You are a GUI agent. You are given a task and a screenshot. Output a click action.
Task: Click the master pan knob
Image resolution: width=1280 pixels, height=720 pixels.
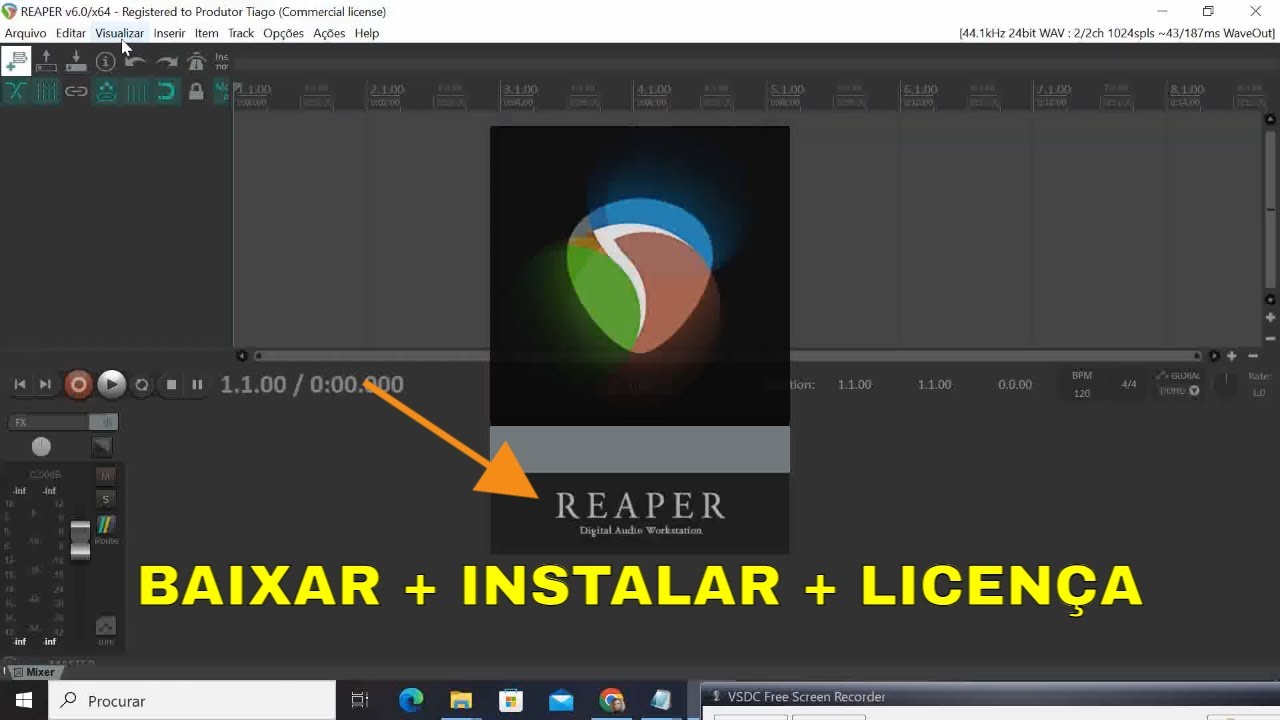(x=41, y=446)
